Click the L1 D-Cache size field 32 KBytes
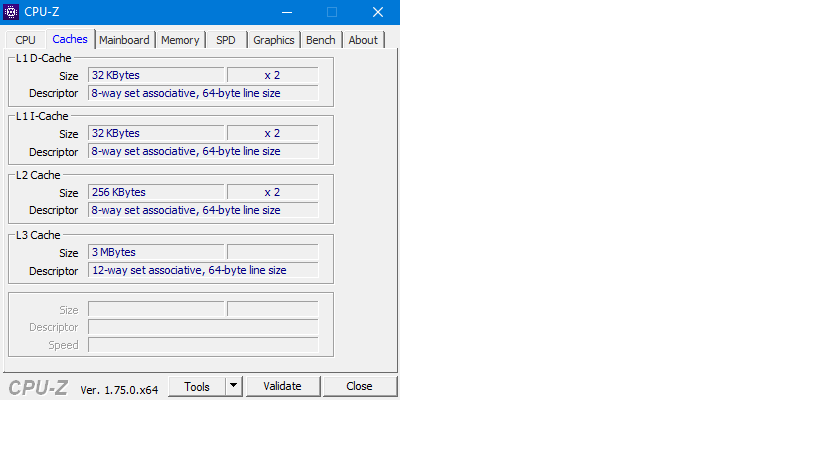Screen dimensions: 819x460 pyautogui.click(x=156, y=75)
